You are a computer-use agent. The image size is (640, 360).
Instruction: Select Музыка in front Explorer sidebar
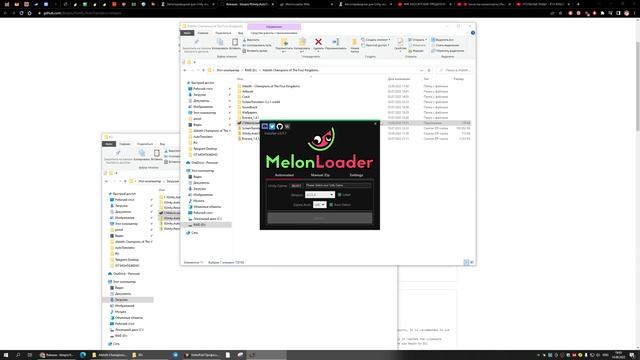[x=199, y=201]
